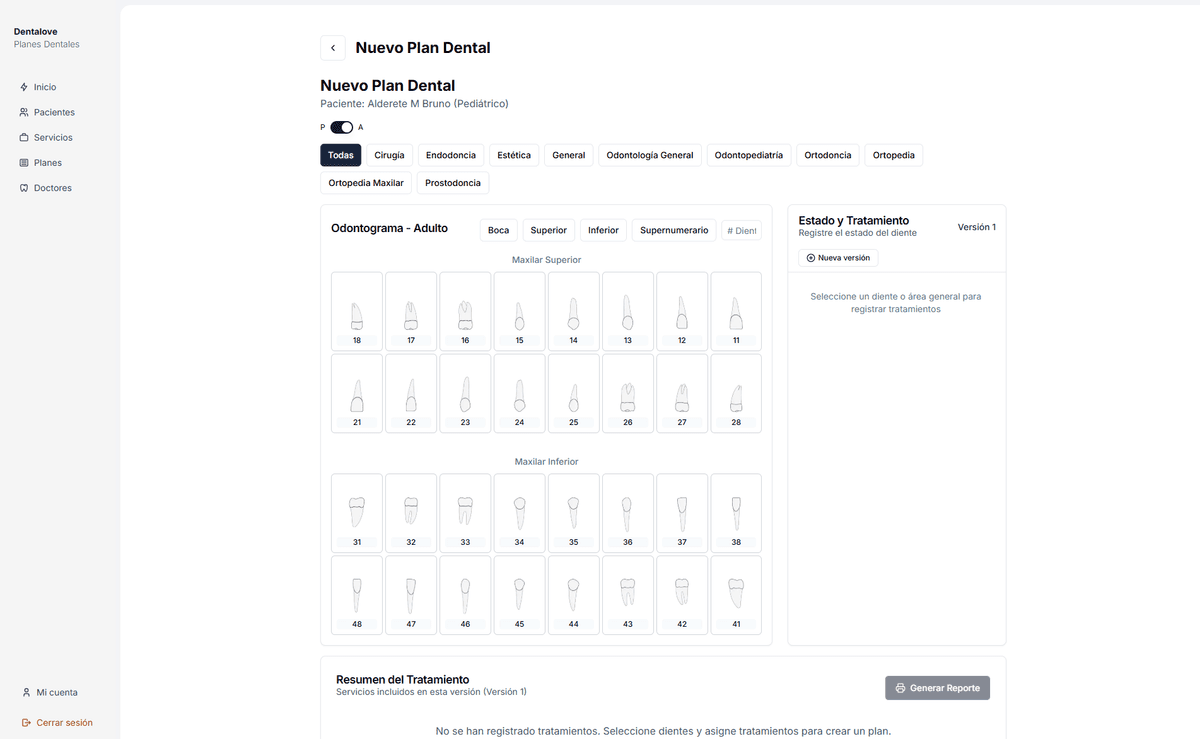Filter by Cirugía category
The height and width of the screenshot is (739, 1200).
(390, 155)
